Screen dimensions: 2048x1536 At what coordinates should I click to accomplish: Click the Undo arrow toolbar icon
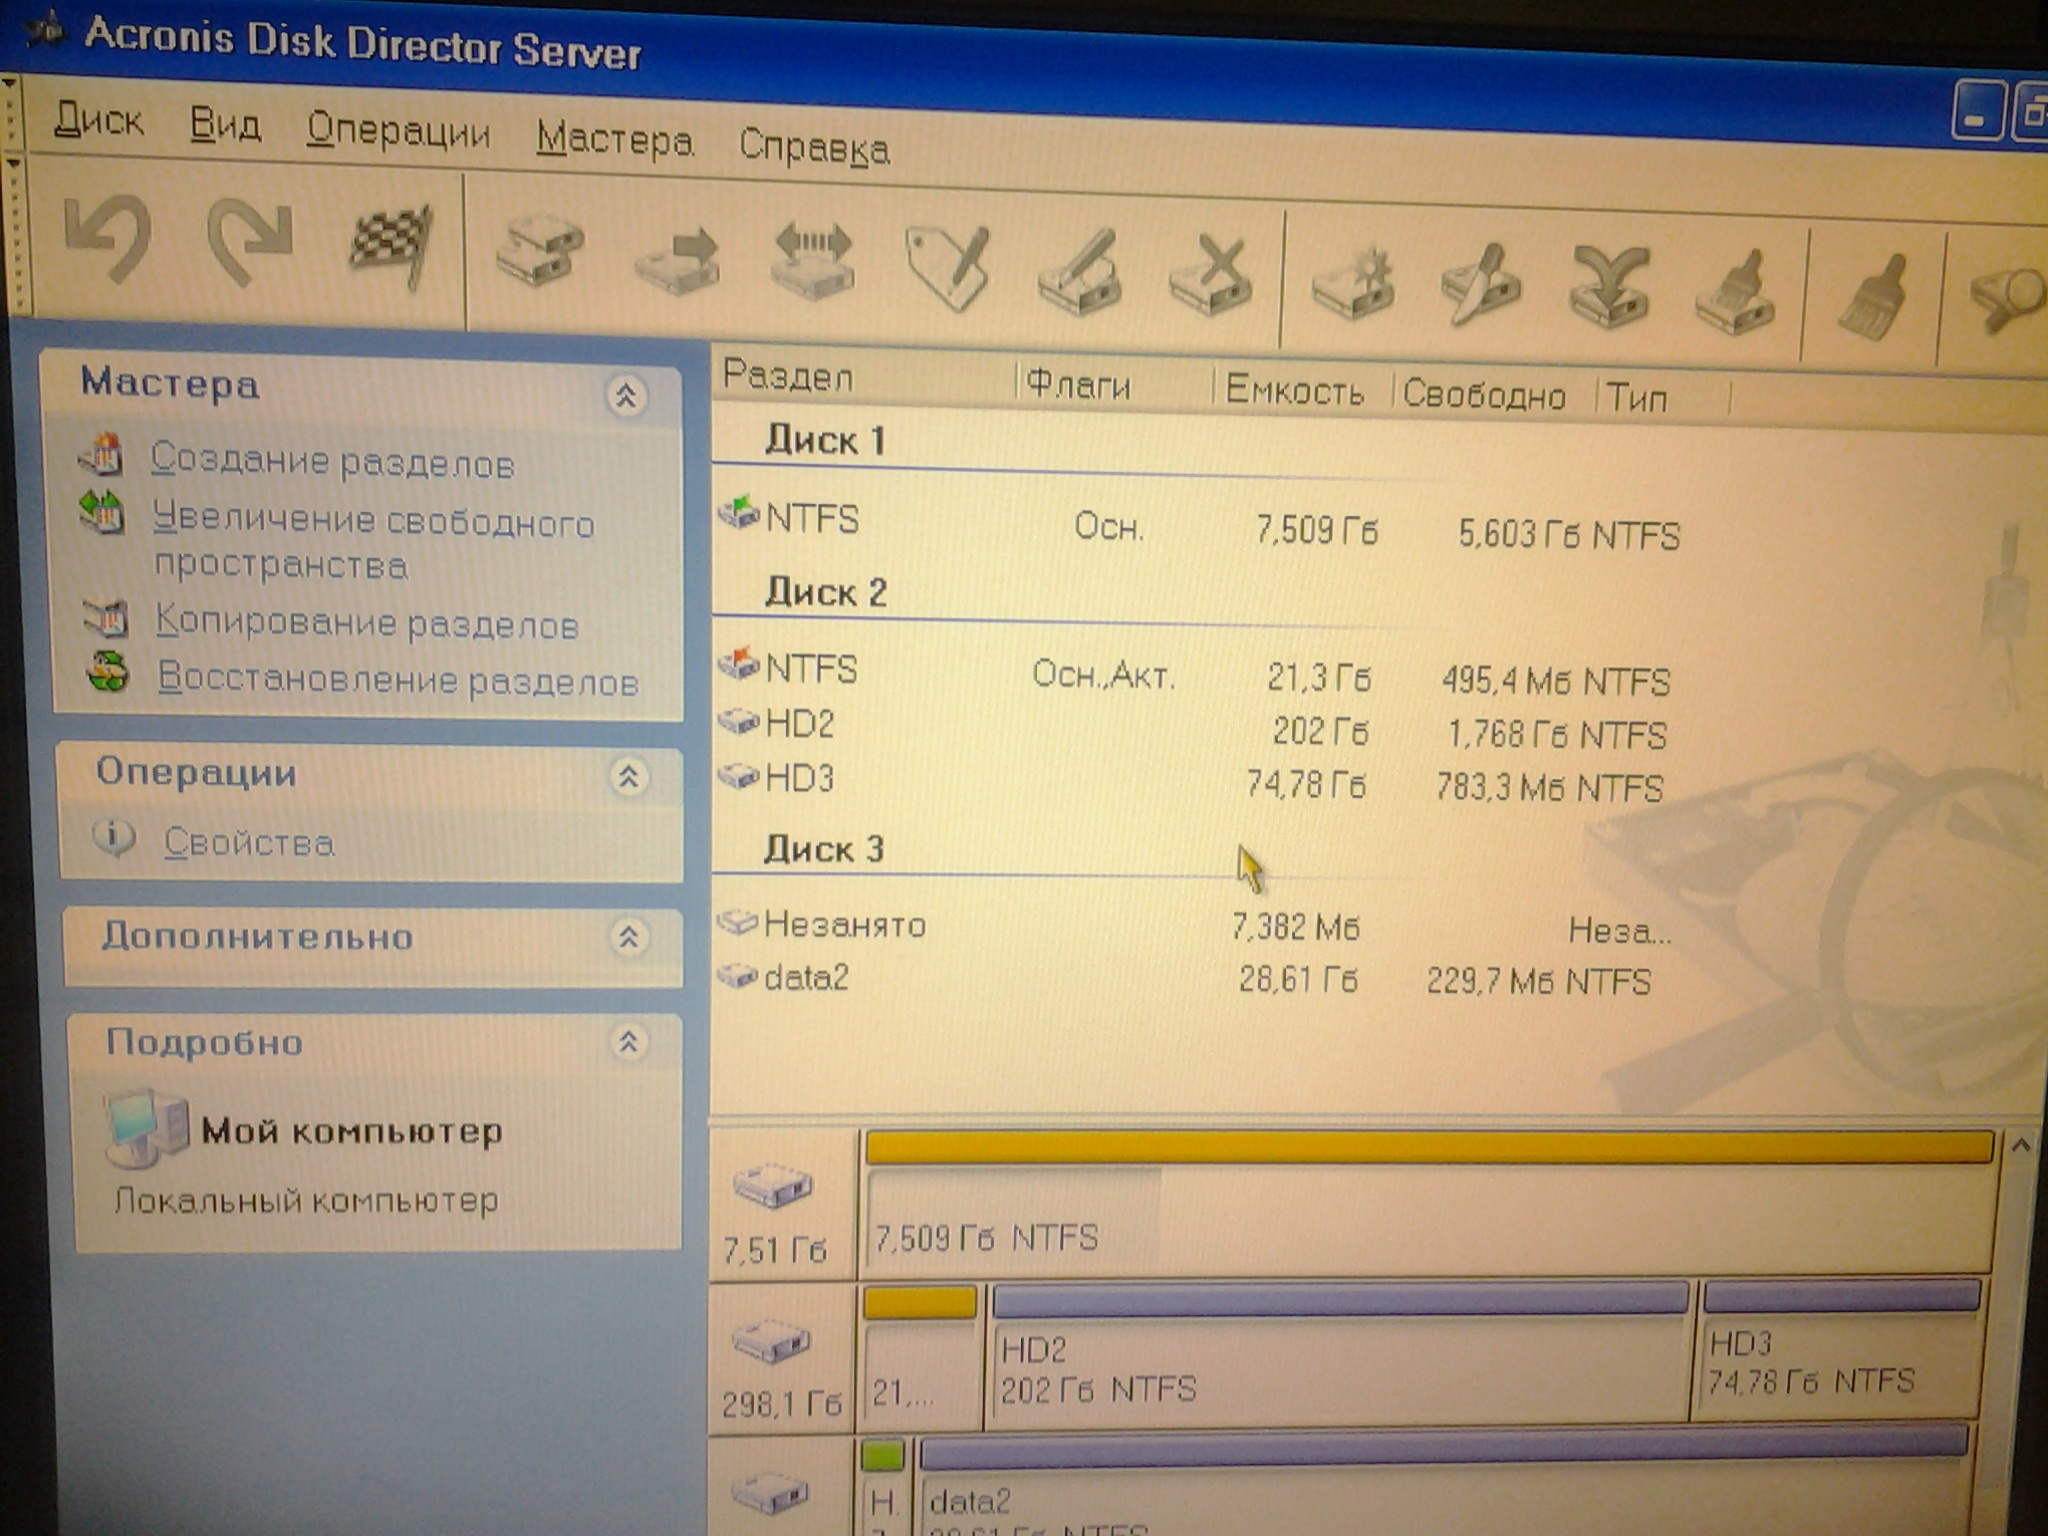(107, 238)
